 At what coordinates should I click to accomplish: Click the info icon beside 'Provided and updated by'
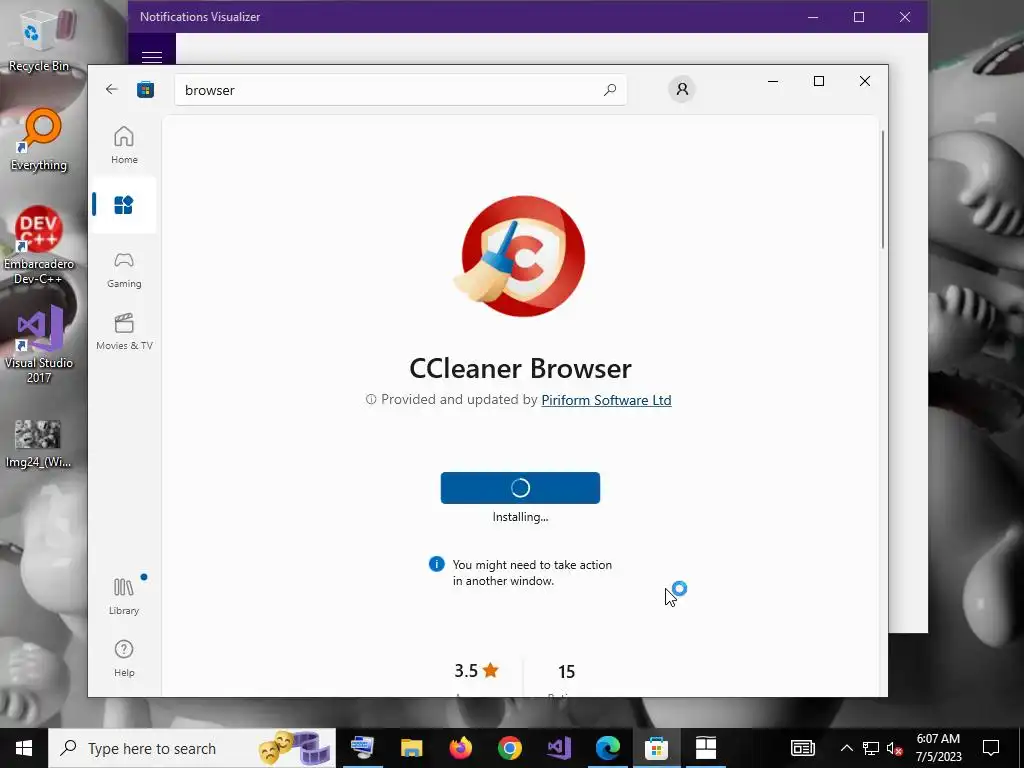371,399
